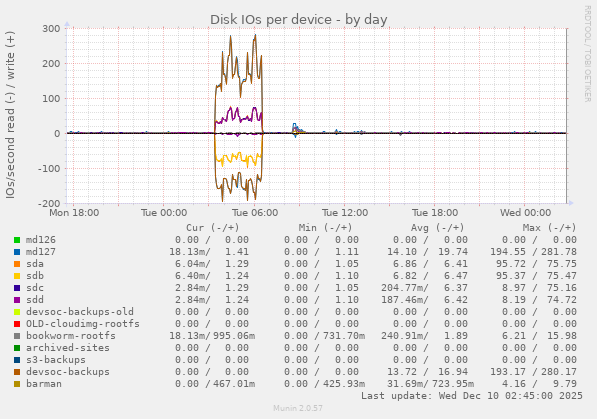The image size is (597, 419).
Task: Select the md126 legend label
Action: point(41,240)
